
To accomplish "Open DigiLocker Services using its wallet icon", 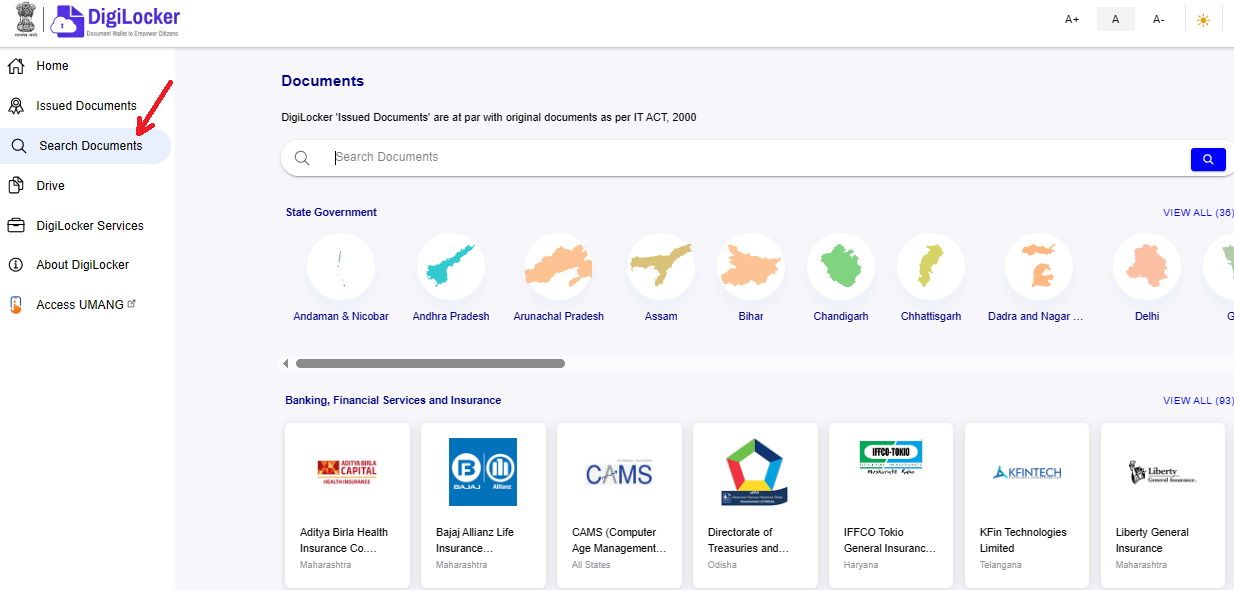I will coord(18,225).
